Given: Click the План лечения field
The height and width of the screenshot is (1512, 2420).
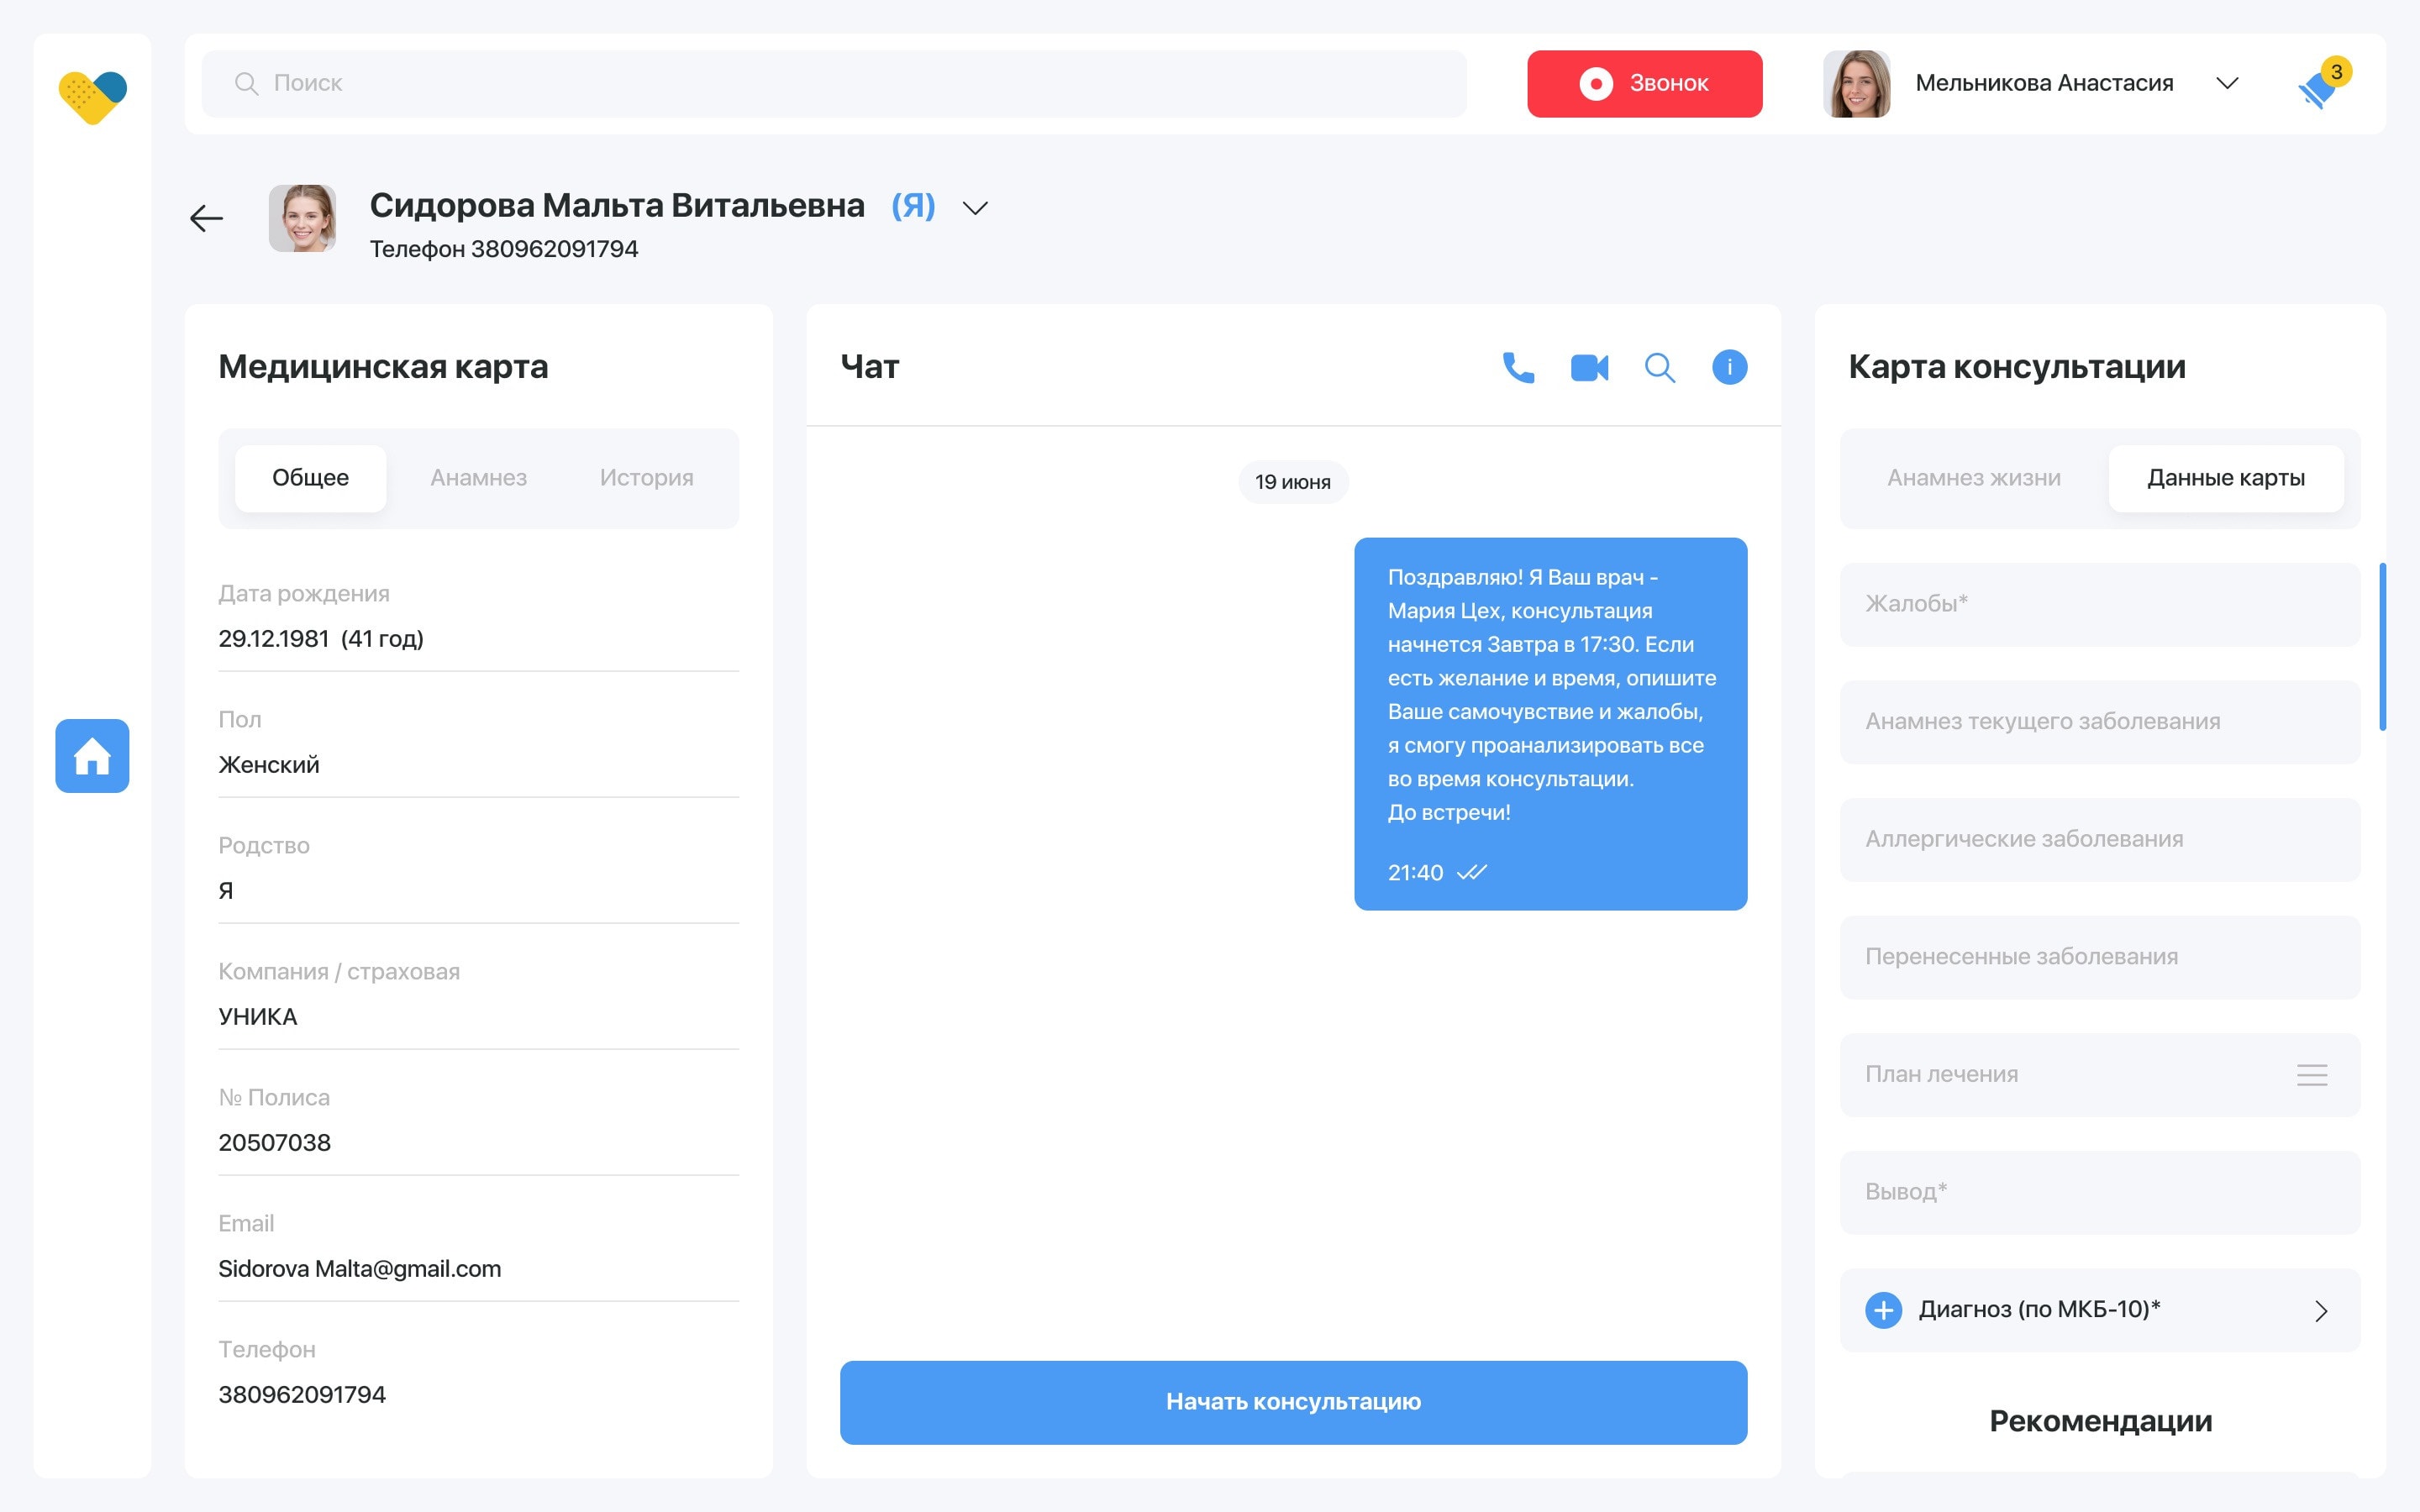Looking at the screenshot, I should coord(2100,1075).
